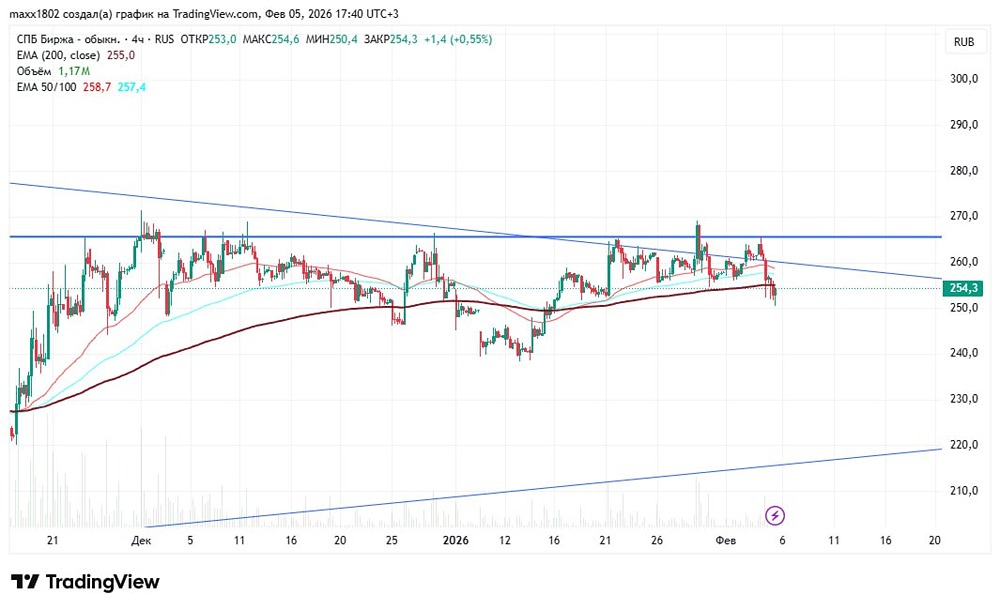Click the Фев date label on time axis
This screenshot has height=610, width=1000.
pyautogui.click(x=726, y=540)
